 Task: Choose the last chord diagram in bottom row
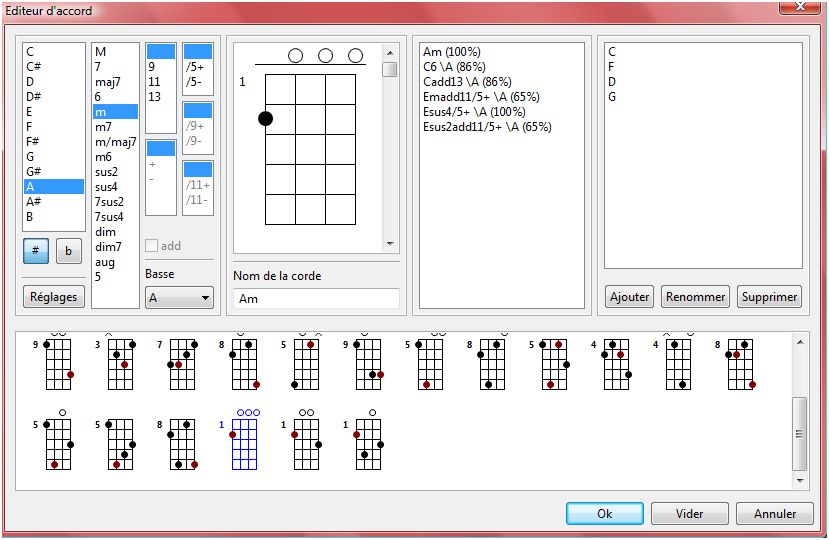pyautogui.click(x=369, y=444)
